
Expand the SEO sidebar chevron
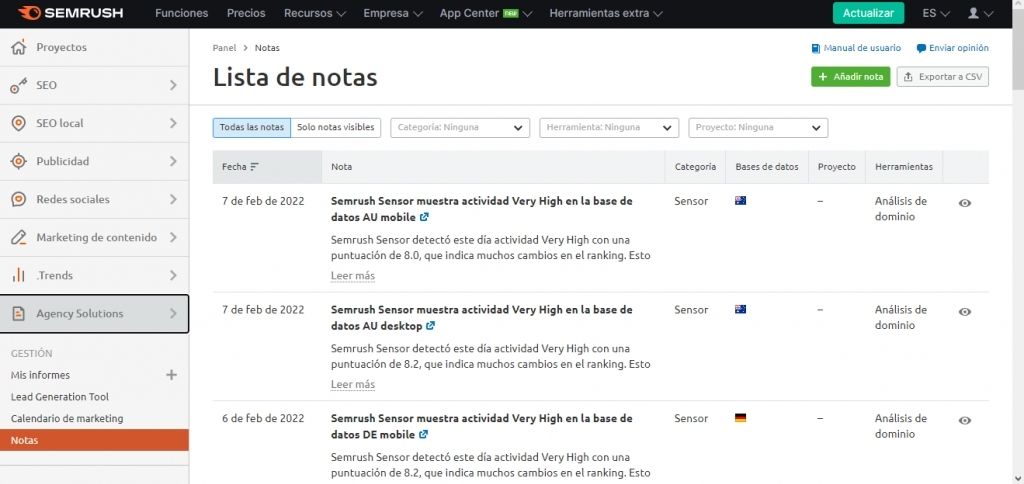click(173, 85)
